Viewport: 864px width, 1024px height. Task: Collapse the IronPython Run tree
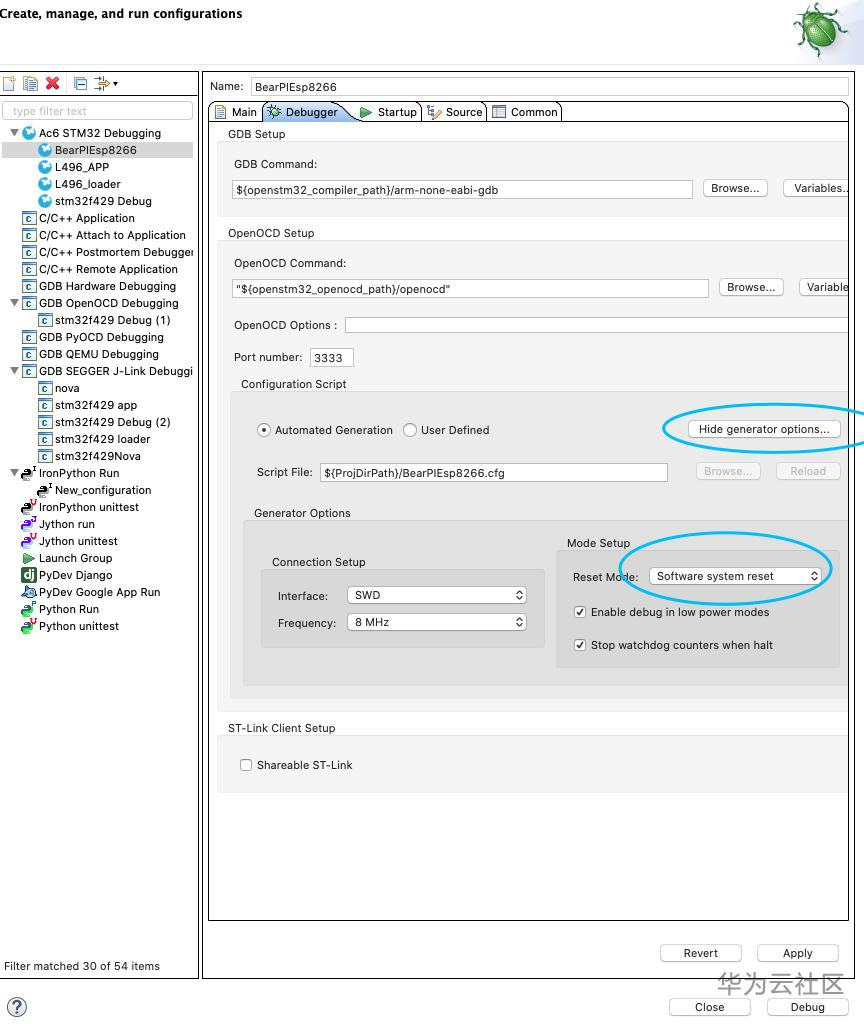(x=14, y=472)
